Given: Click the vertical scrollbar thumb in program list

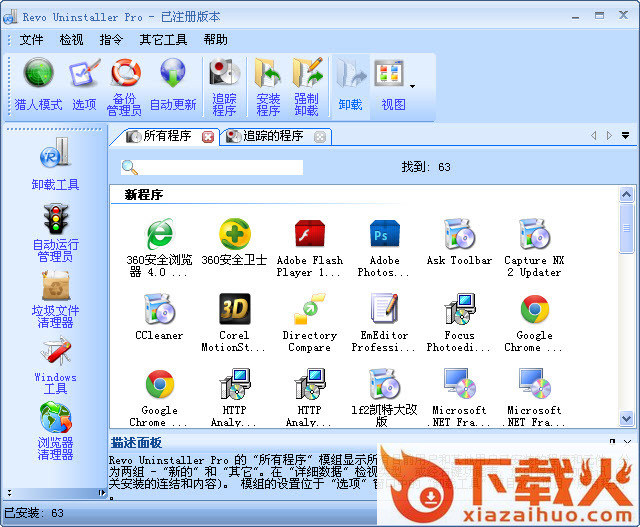Looking at the screenshot, I should 626,228.
